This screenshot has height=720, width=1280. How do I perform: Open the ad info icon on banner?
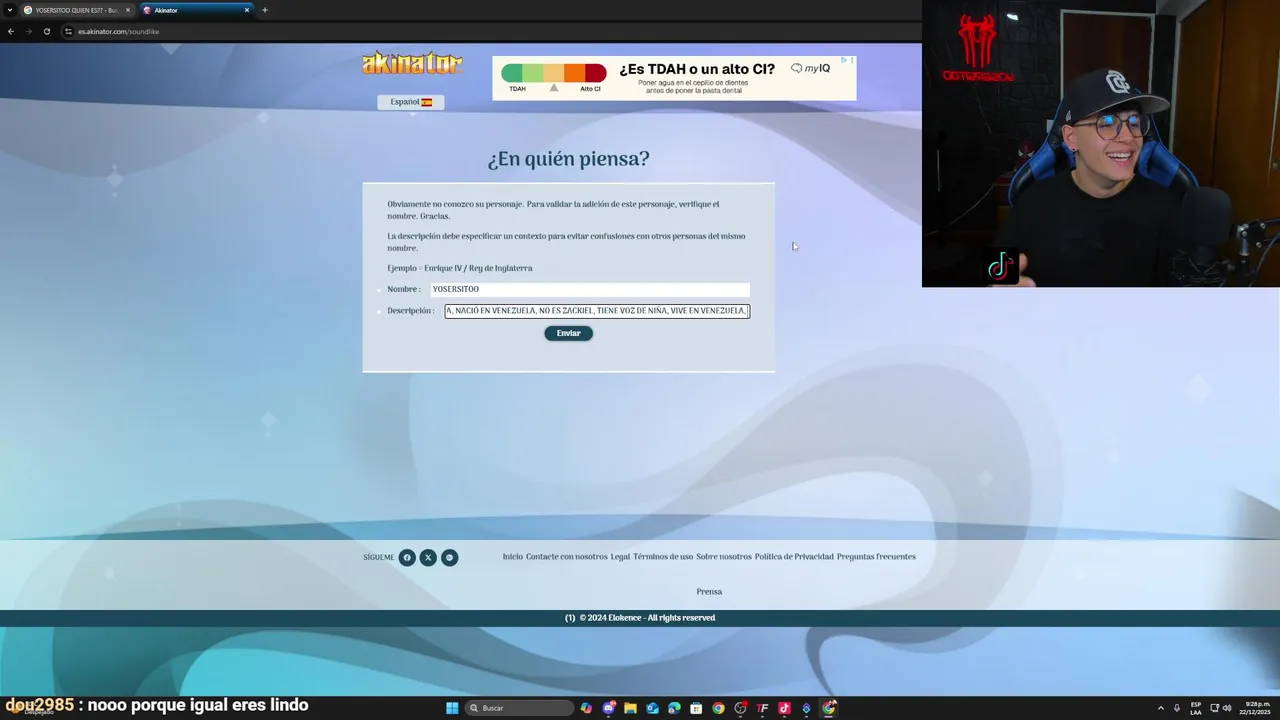pyautogui.click(x=845, y=60)
